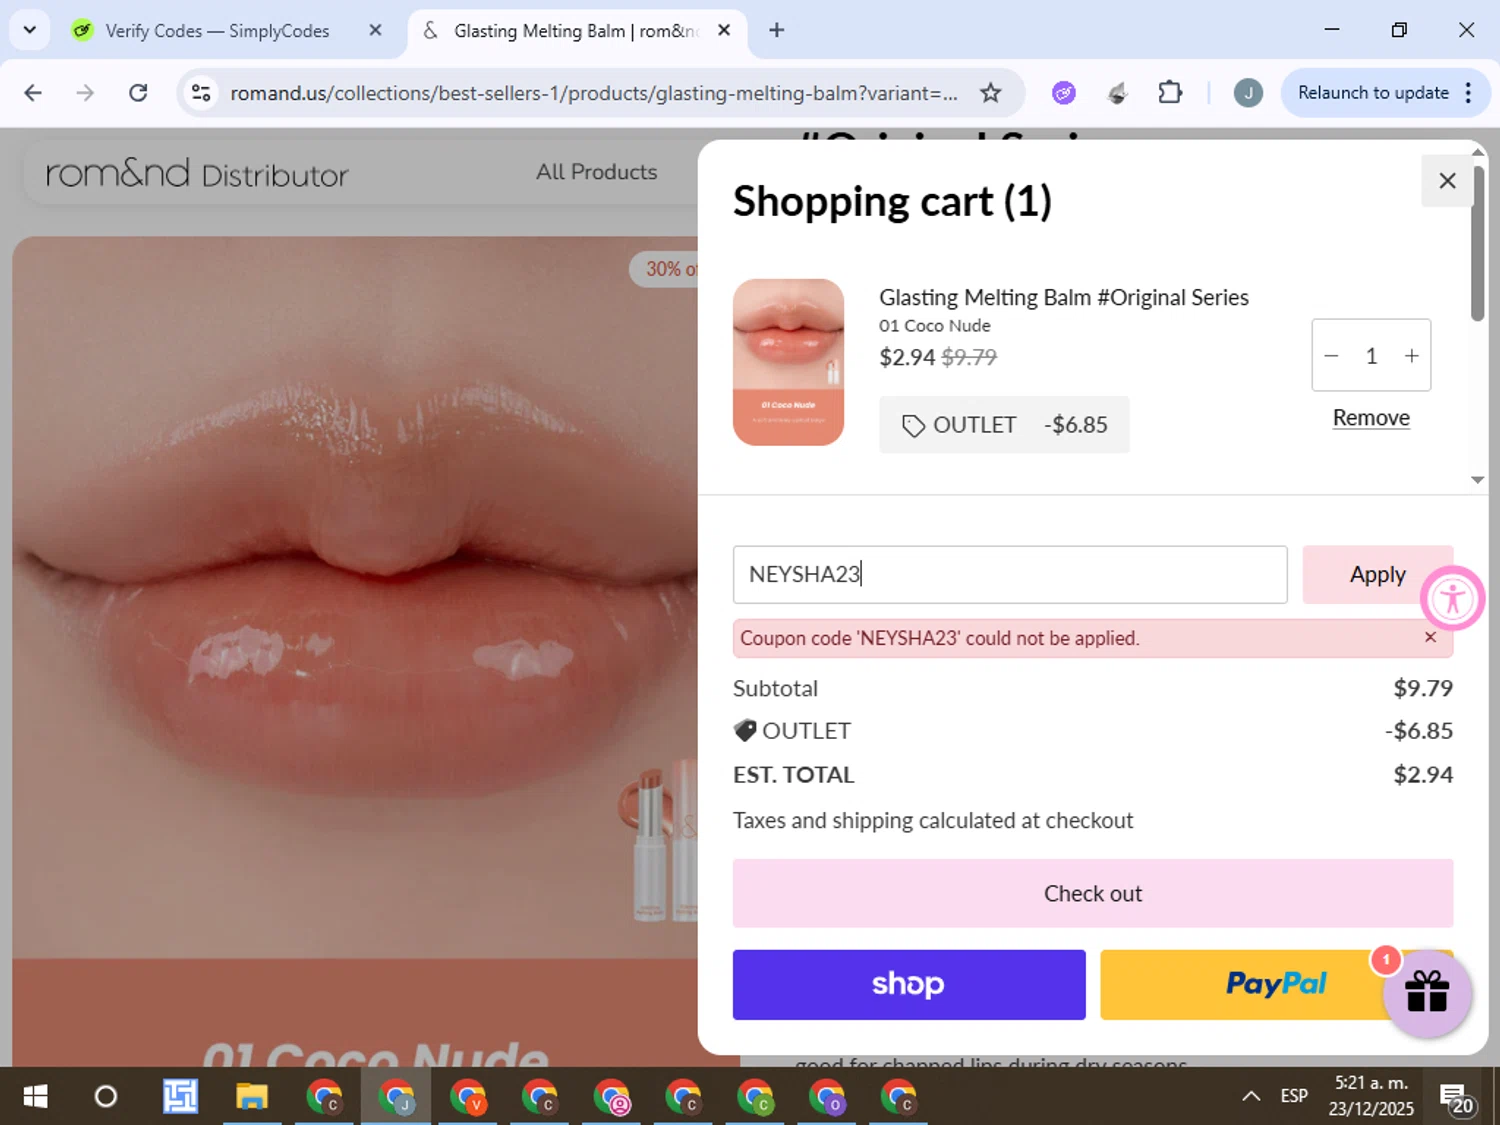Screen dimensions: 1500x1125
Task: Switch to Verify Codes SimplyCodes tab
Action: (x=217, y=31)
